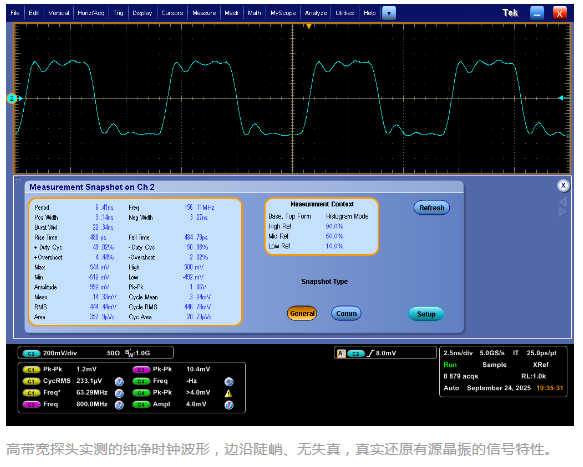Click the error icon beside C4 Freq -Hz
This screenshot has width=583, height=467.
tap(229, 382)
